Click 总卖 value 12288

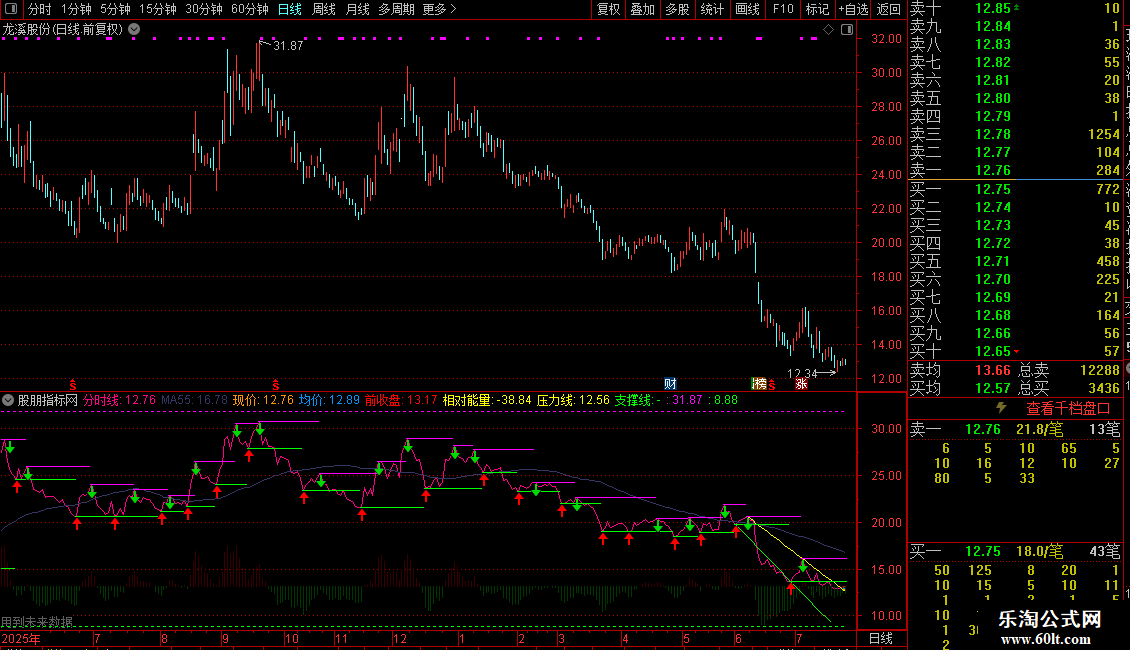[x=1100, y=370]
